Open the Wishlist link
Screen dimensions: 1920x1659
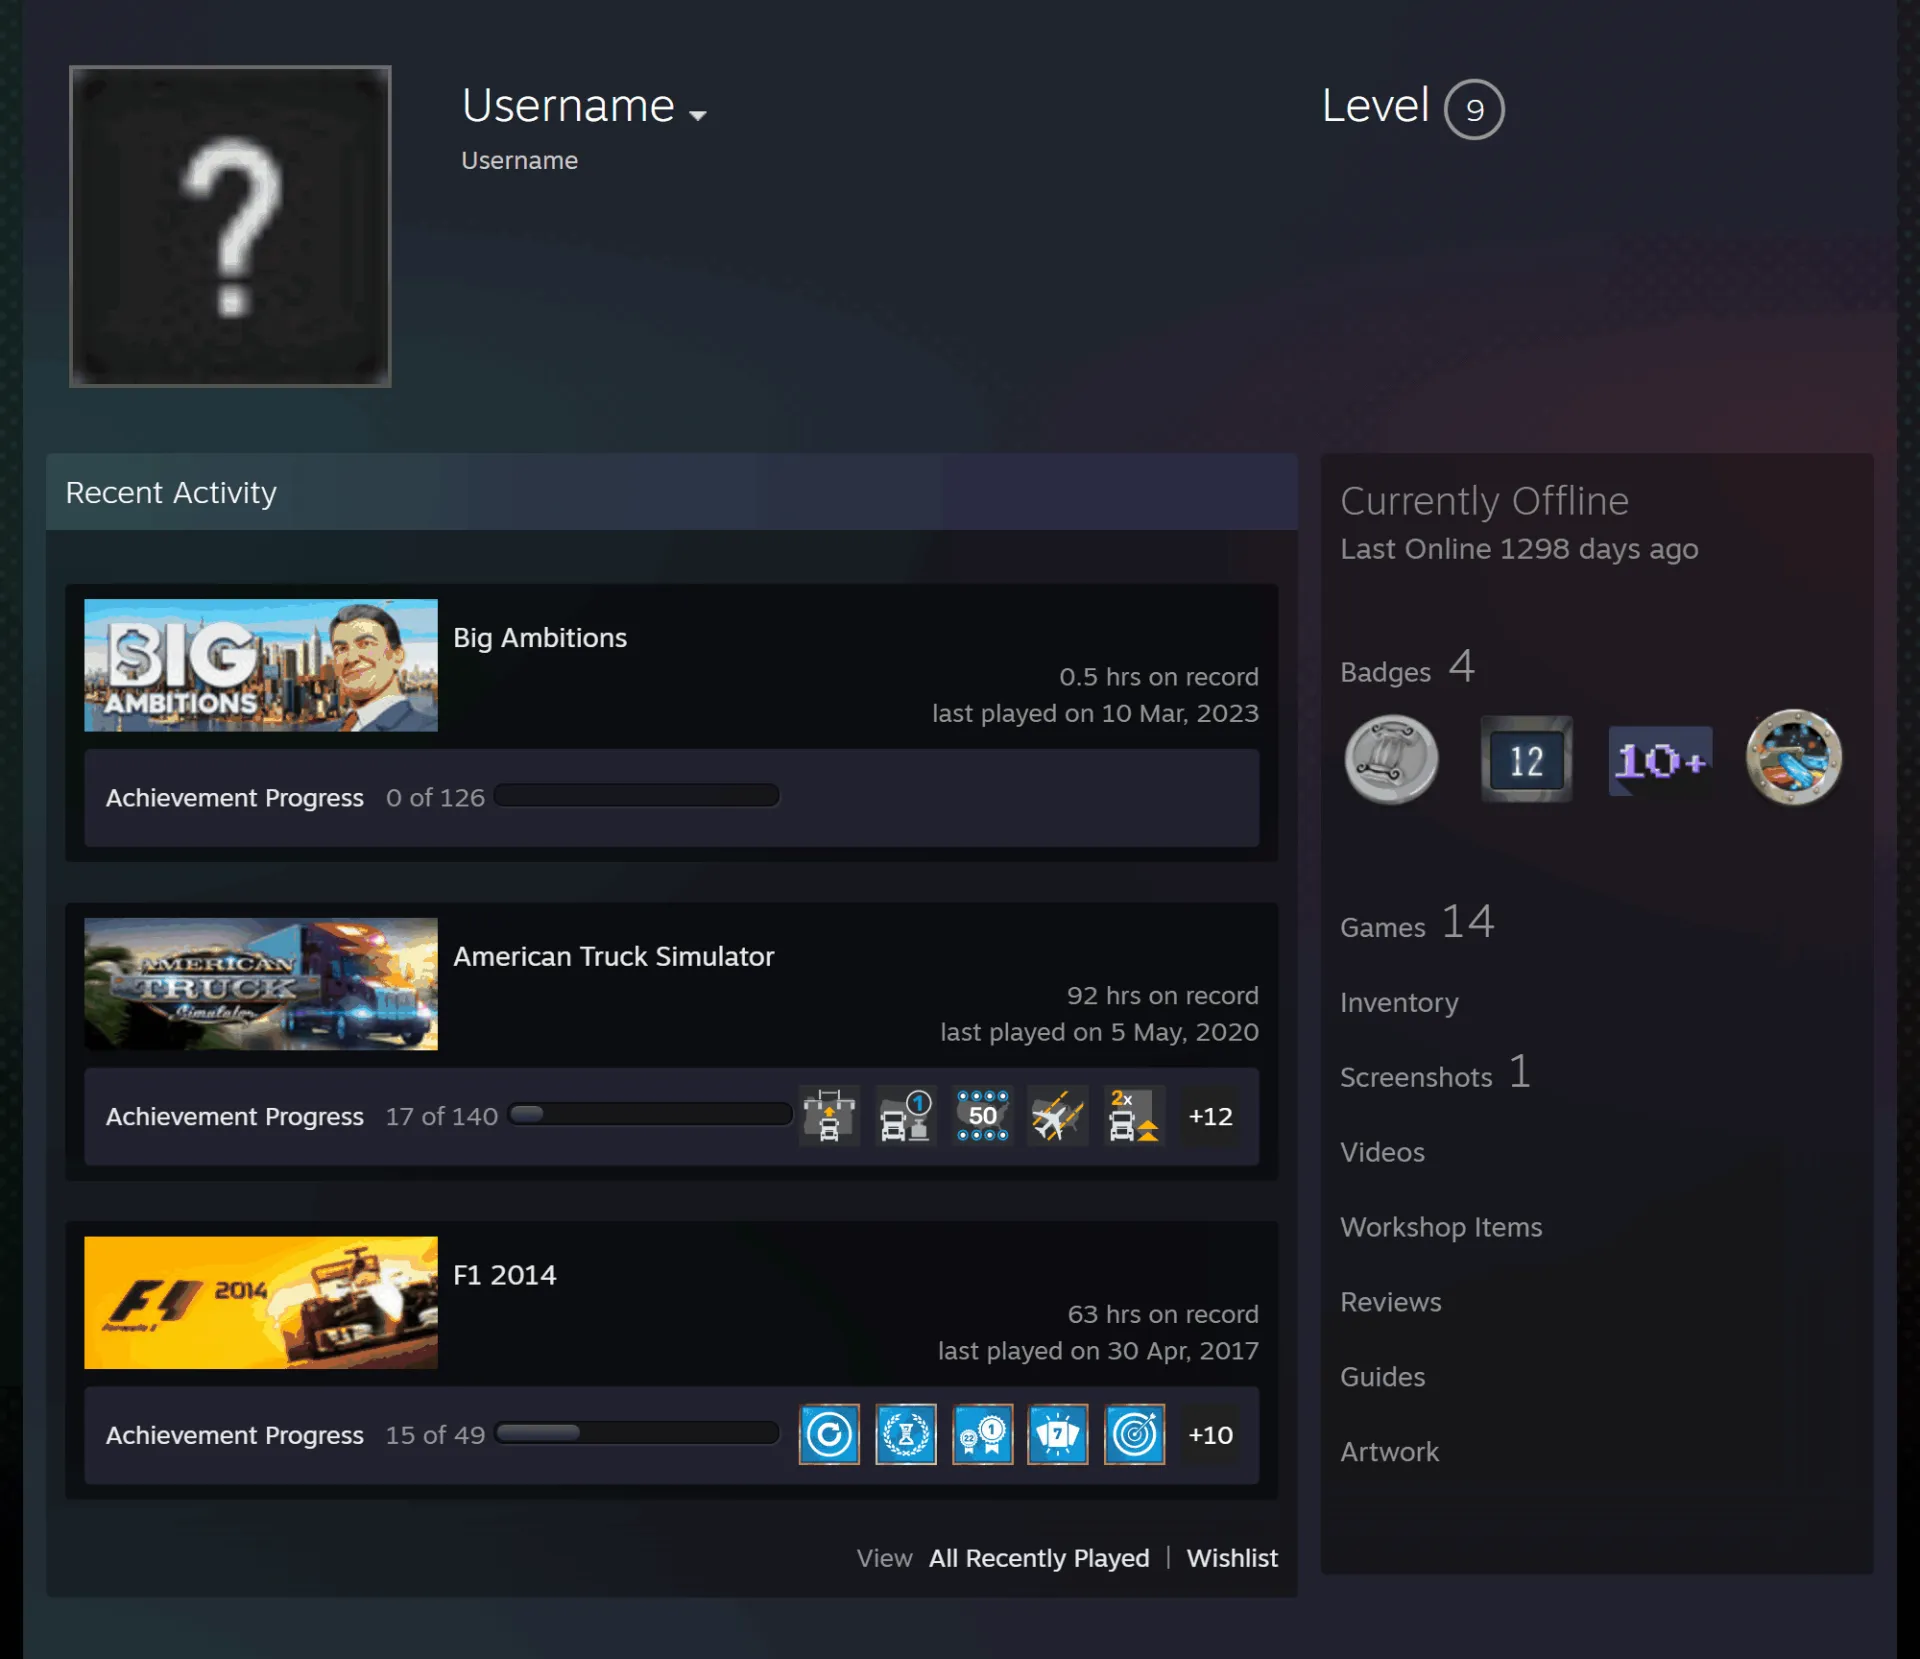point(1232,1558)
